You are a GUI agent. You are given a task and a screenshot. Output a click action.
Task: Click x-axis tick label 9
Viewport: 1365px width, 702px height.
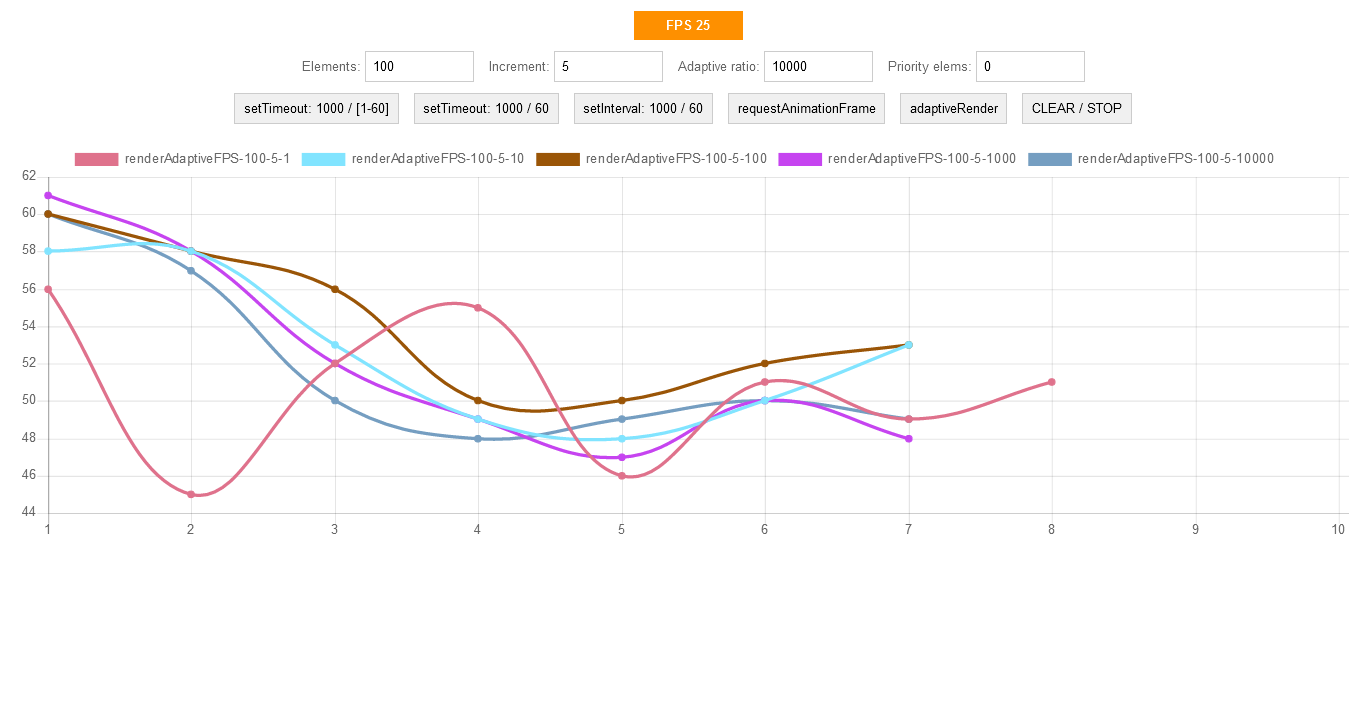[1195, 529]
